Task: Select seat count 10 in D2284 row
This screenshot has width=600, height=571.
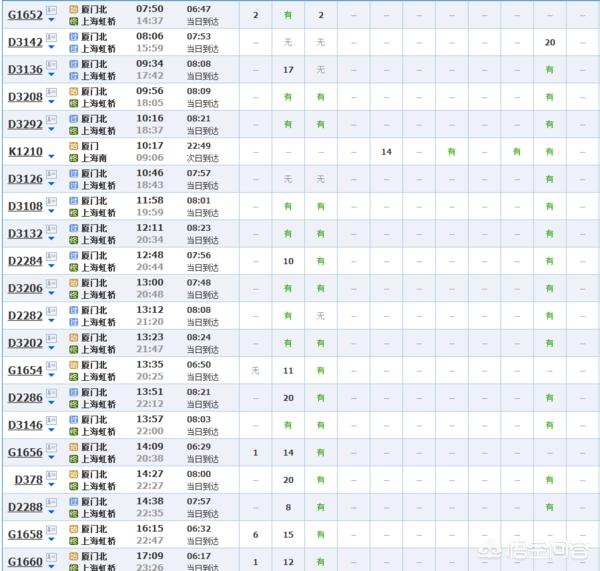Action: (x=288, y=261)
